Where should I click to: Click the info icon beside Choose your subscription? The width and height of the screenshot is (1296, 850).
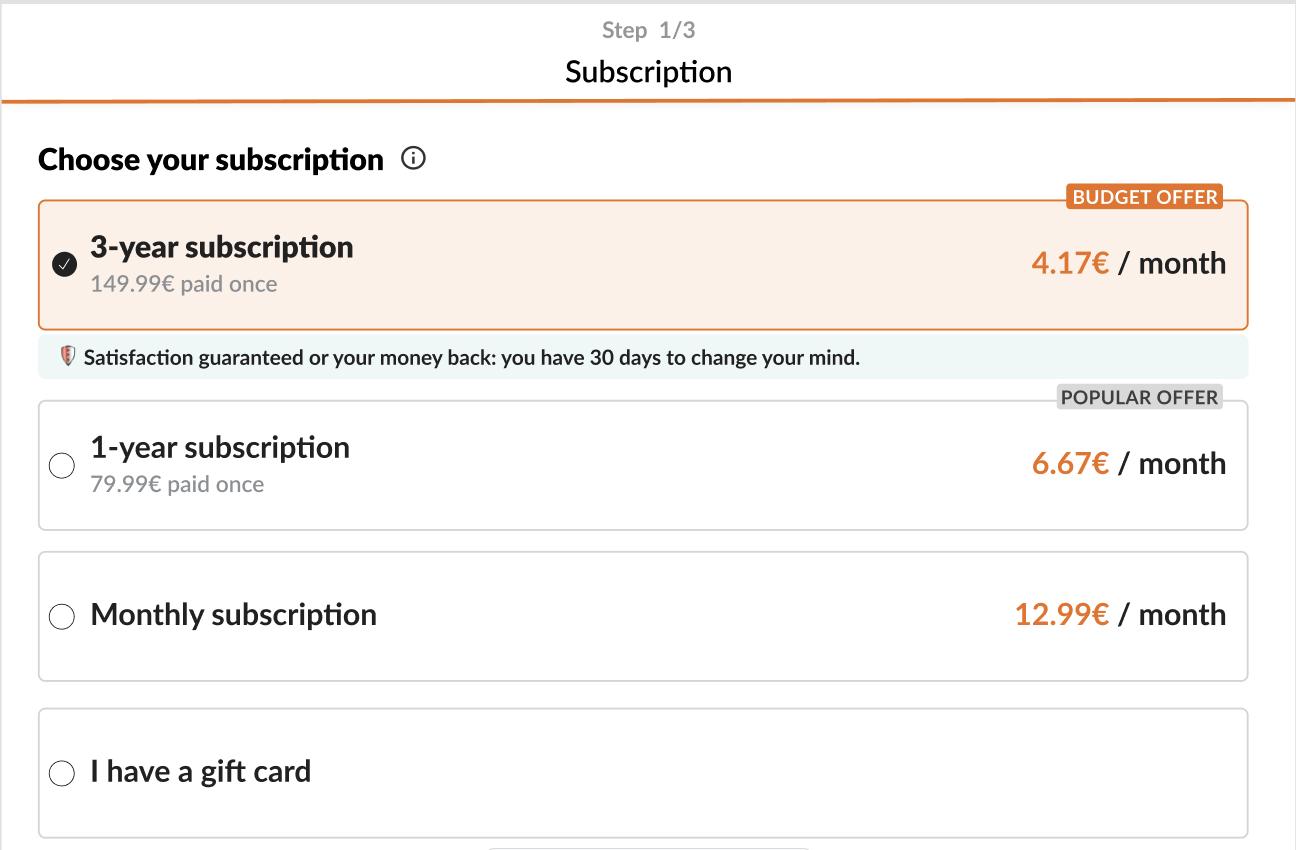click(413, 158)
